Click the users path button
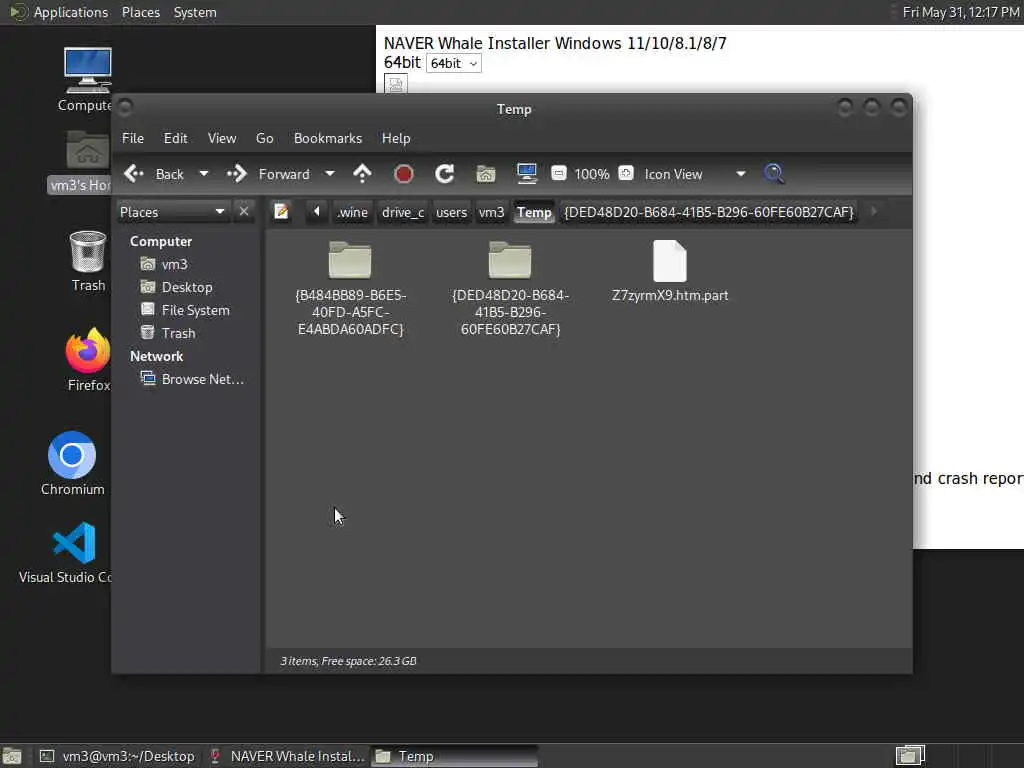Image resolution: width=1024 pixels, height=768 pixels. tap(451, 212)
